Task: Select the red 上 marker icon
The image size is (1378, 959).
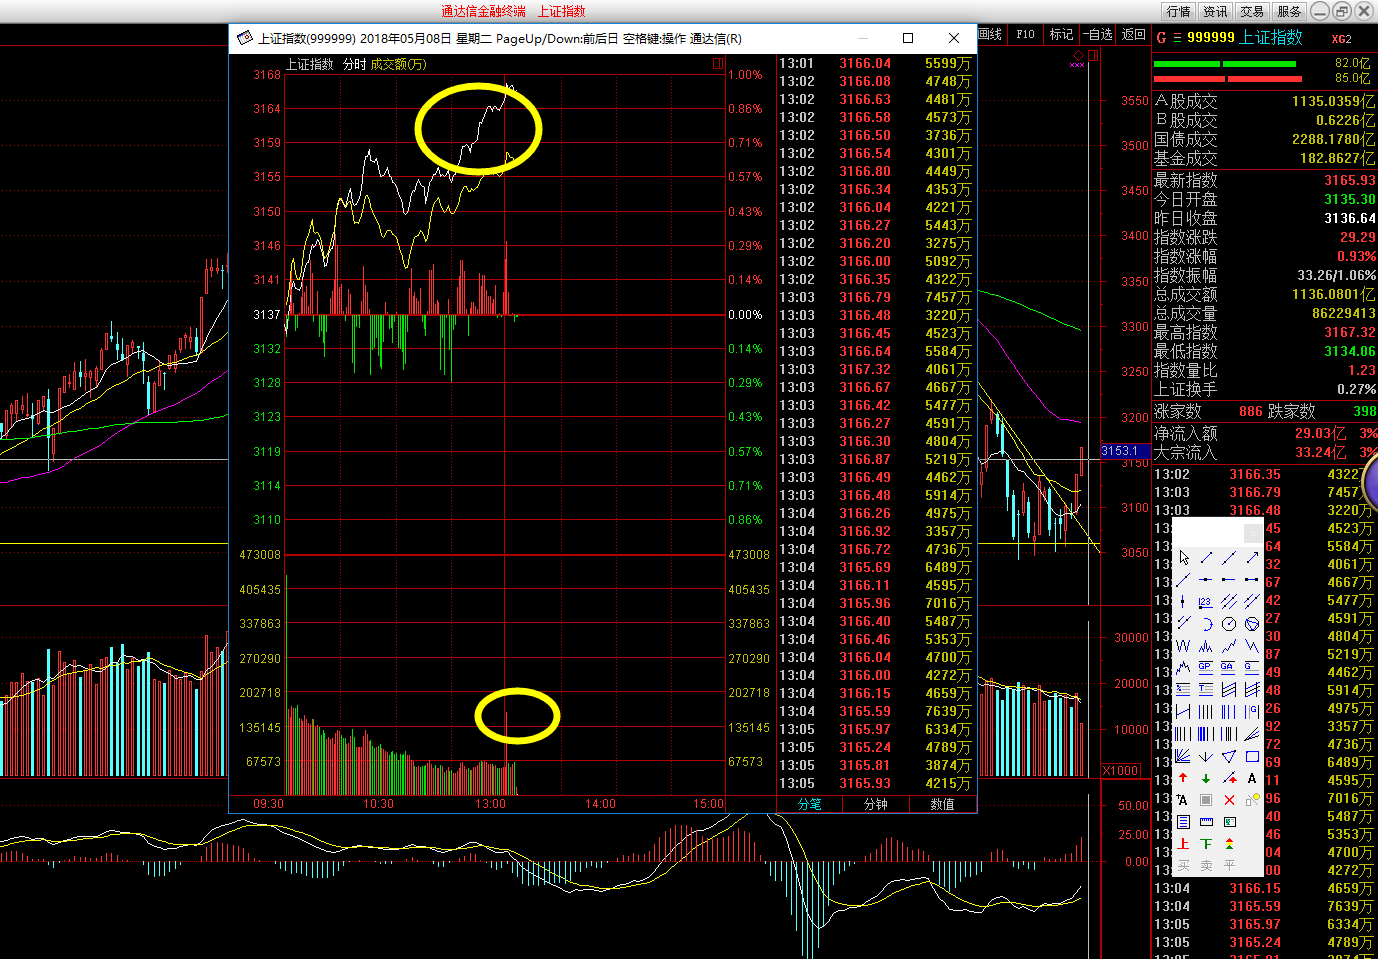Action: pos(1184,844)
